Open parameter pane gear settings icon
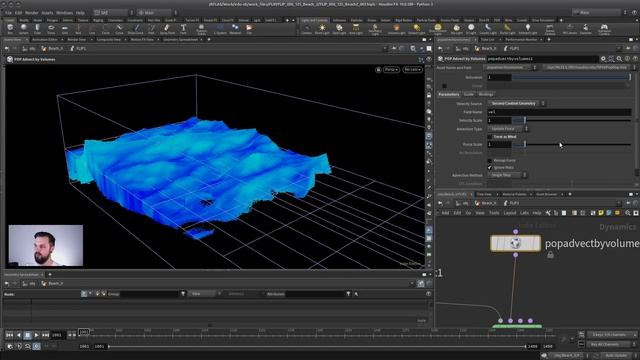Image resolution: width=640 pixels, height=360 pixels. pos(603,59)
